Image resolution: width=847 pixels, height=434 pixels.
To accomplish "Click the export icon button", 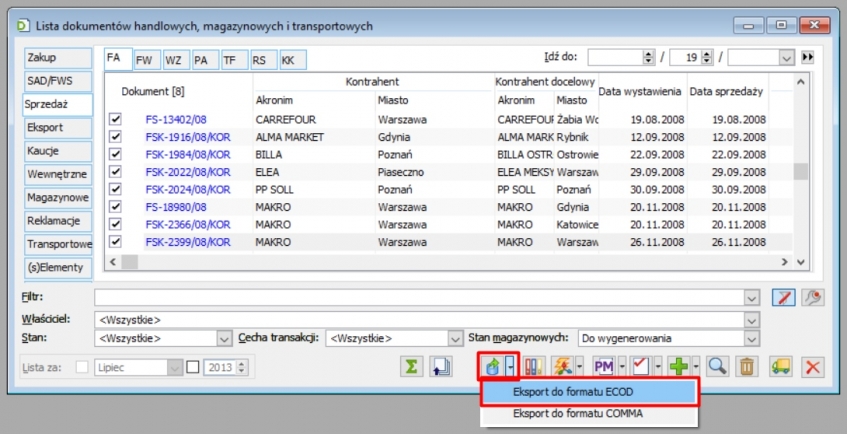I will pos(492,367).
